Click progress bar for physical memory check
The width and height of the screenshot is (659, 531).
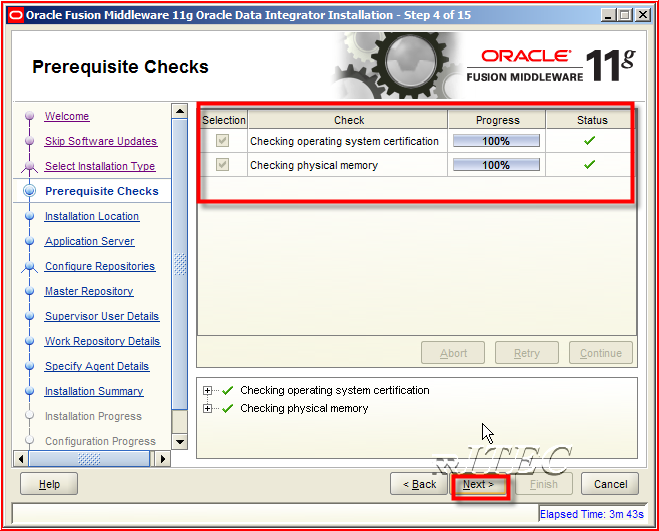[496, 165]
